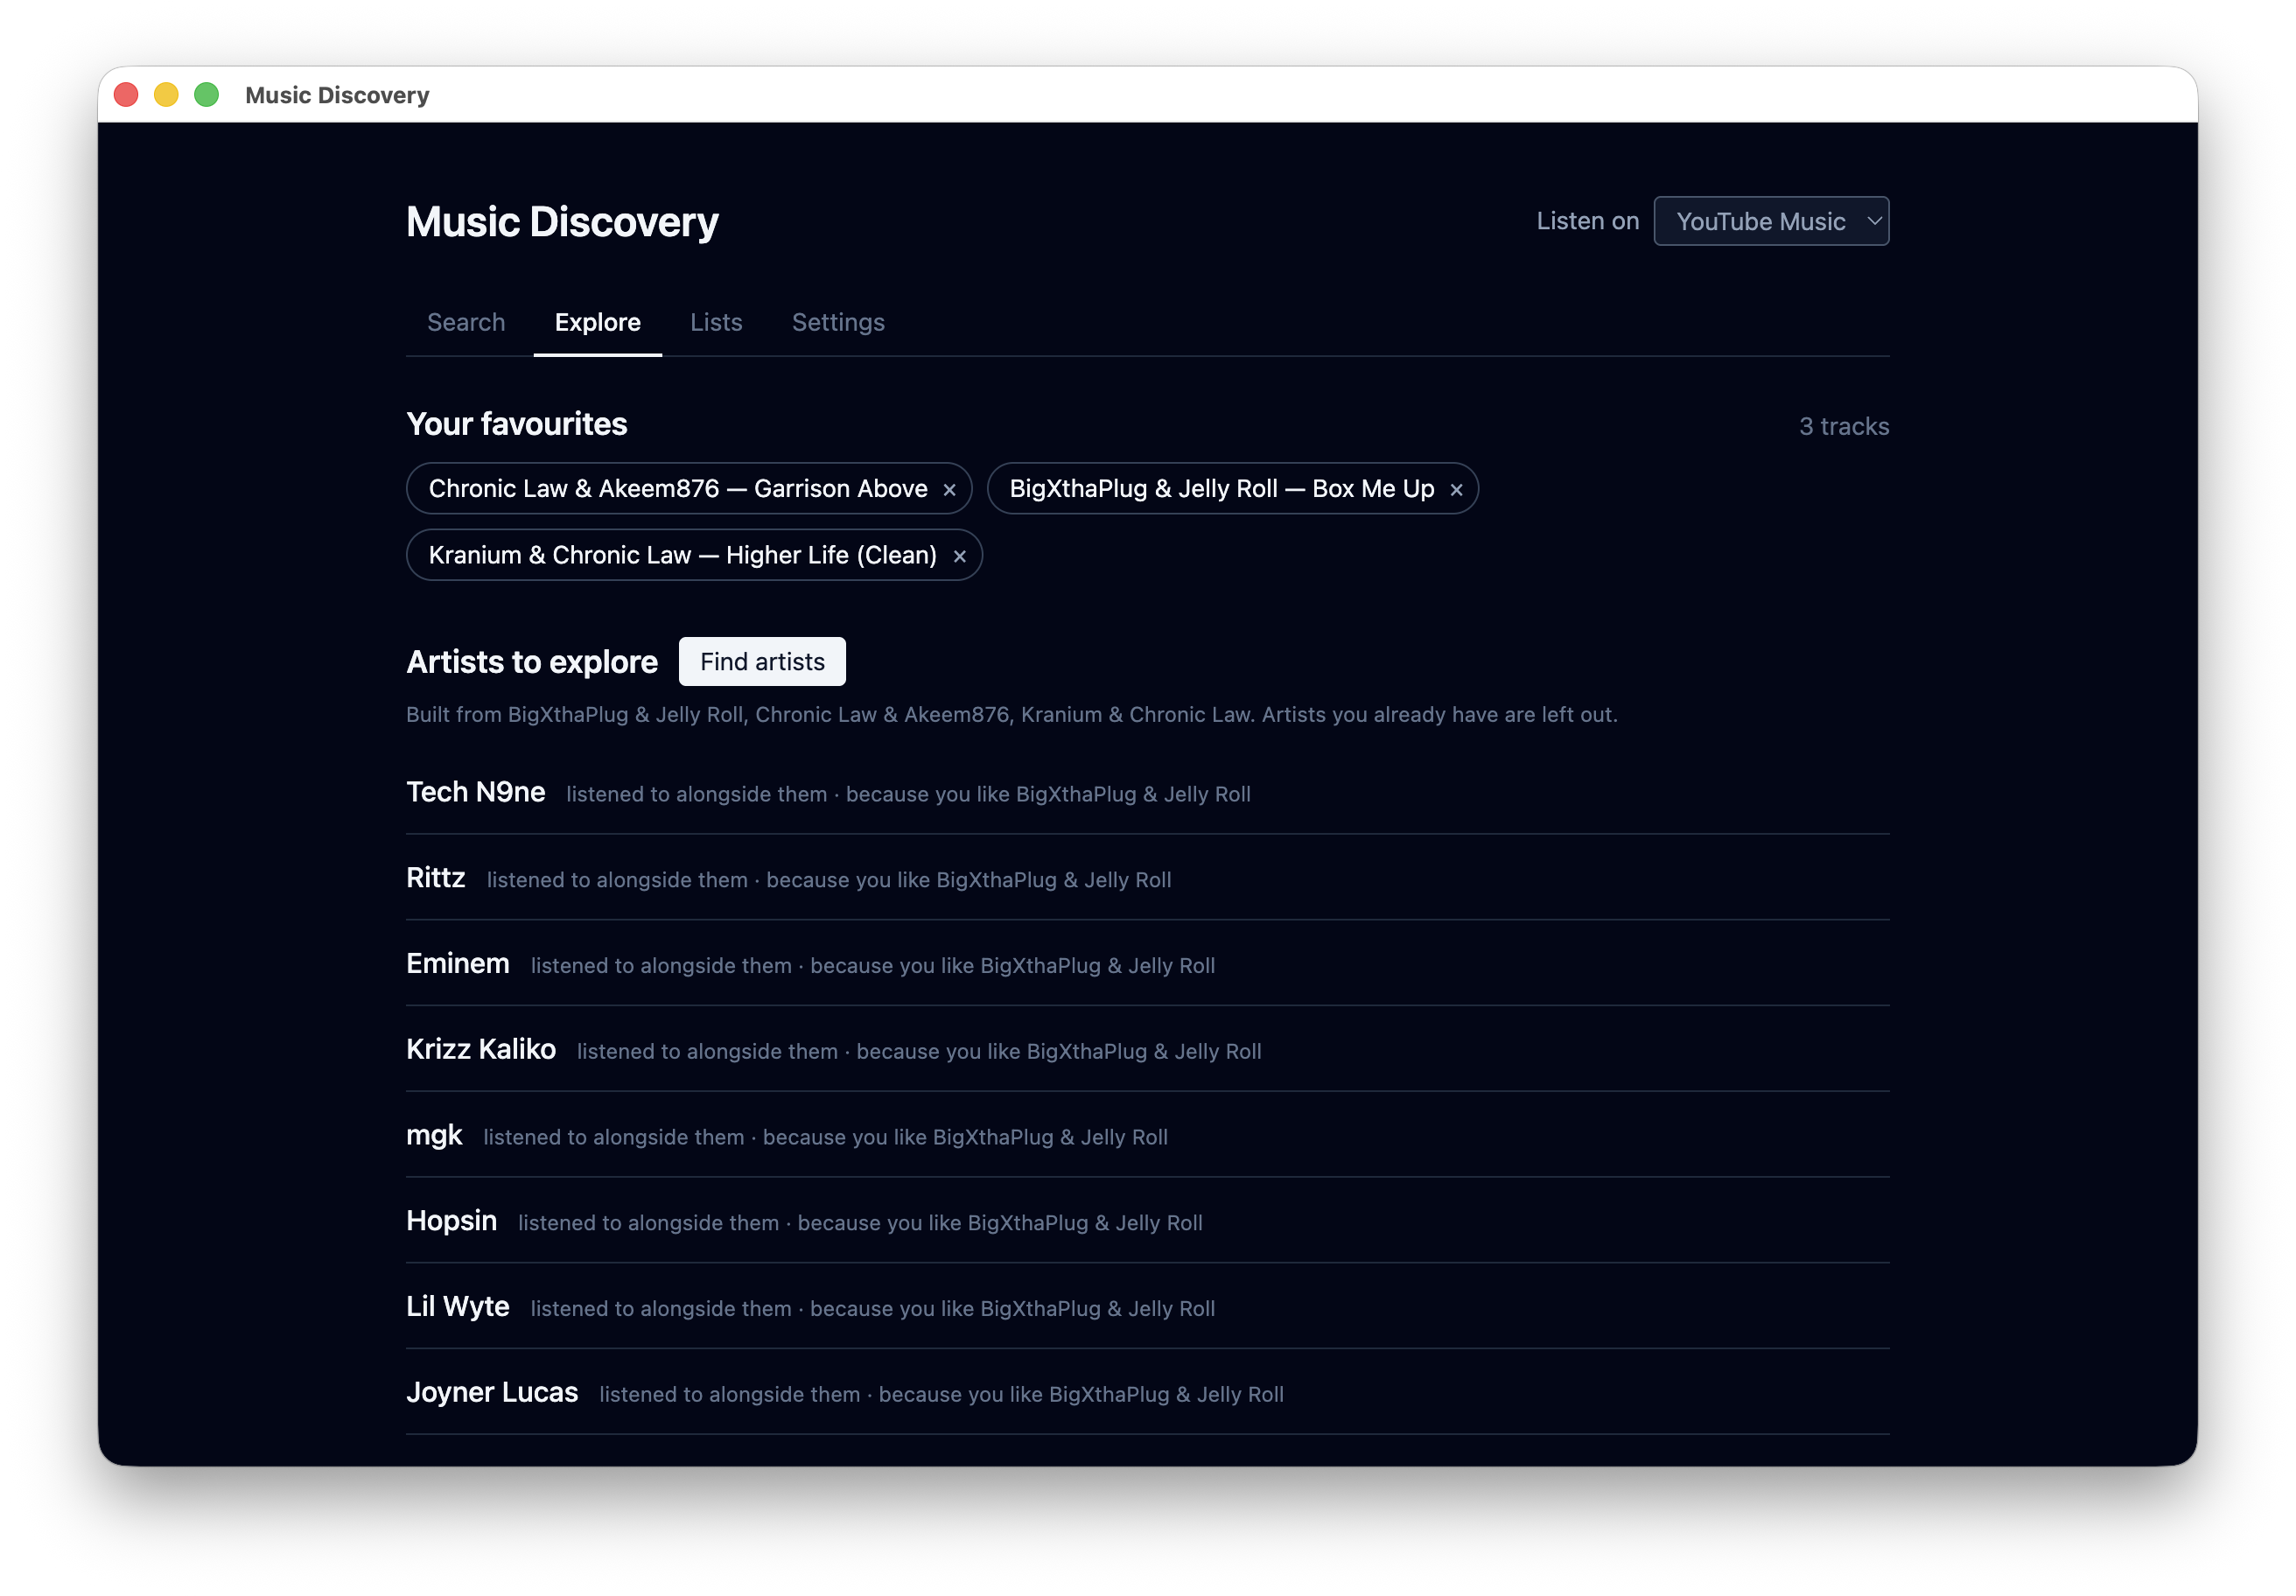This screenshot has height=1596, width=2296.
Task: Click the reason text beside Tech N9ne
Action: point(908,795)
